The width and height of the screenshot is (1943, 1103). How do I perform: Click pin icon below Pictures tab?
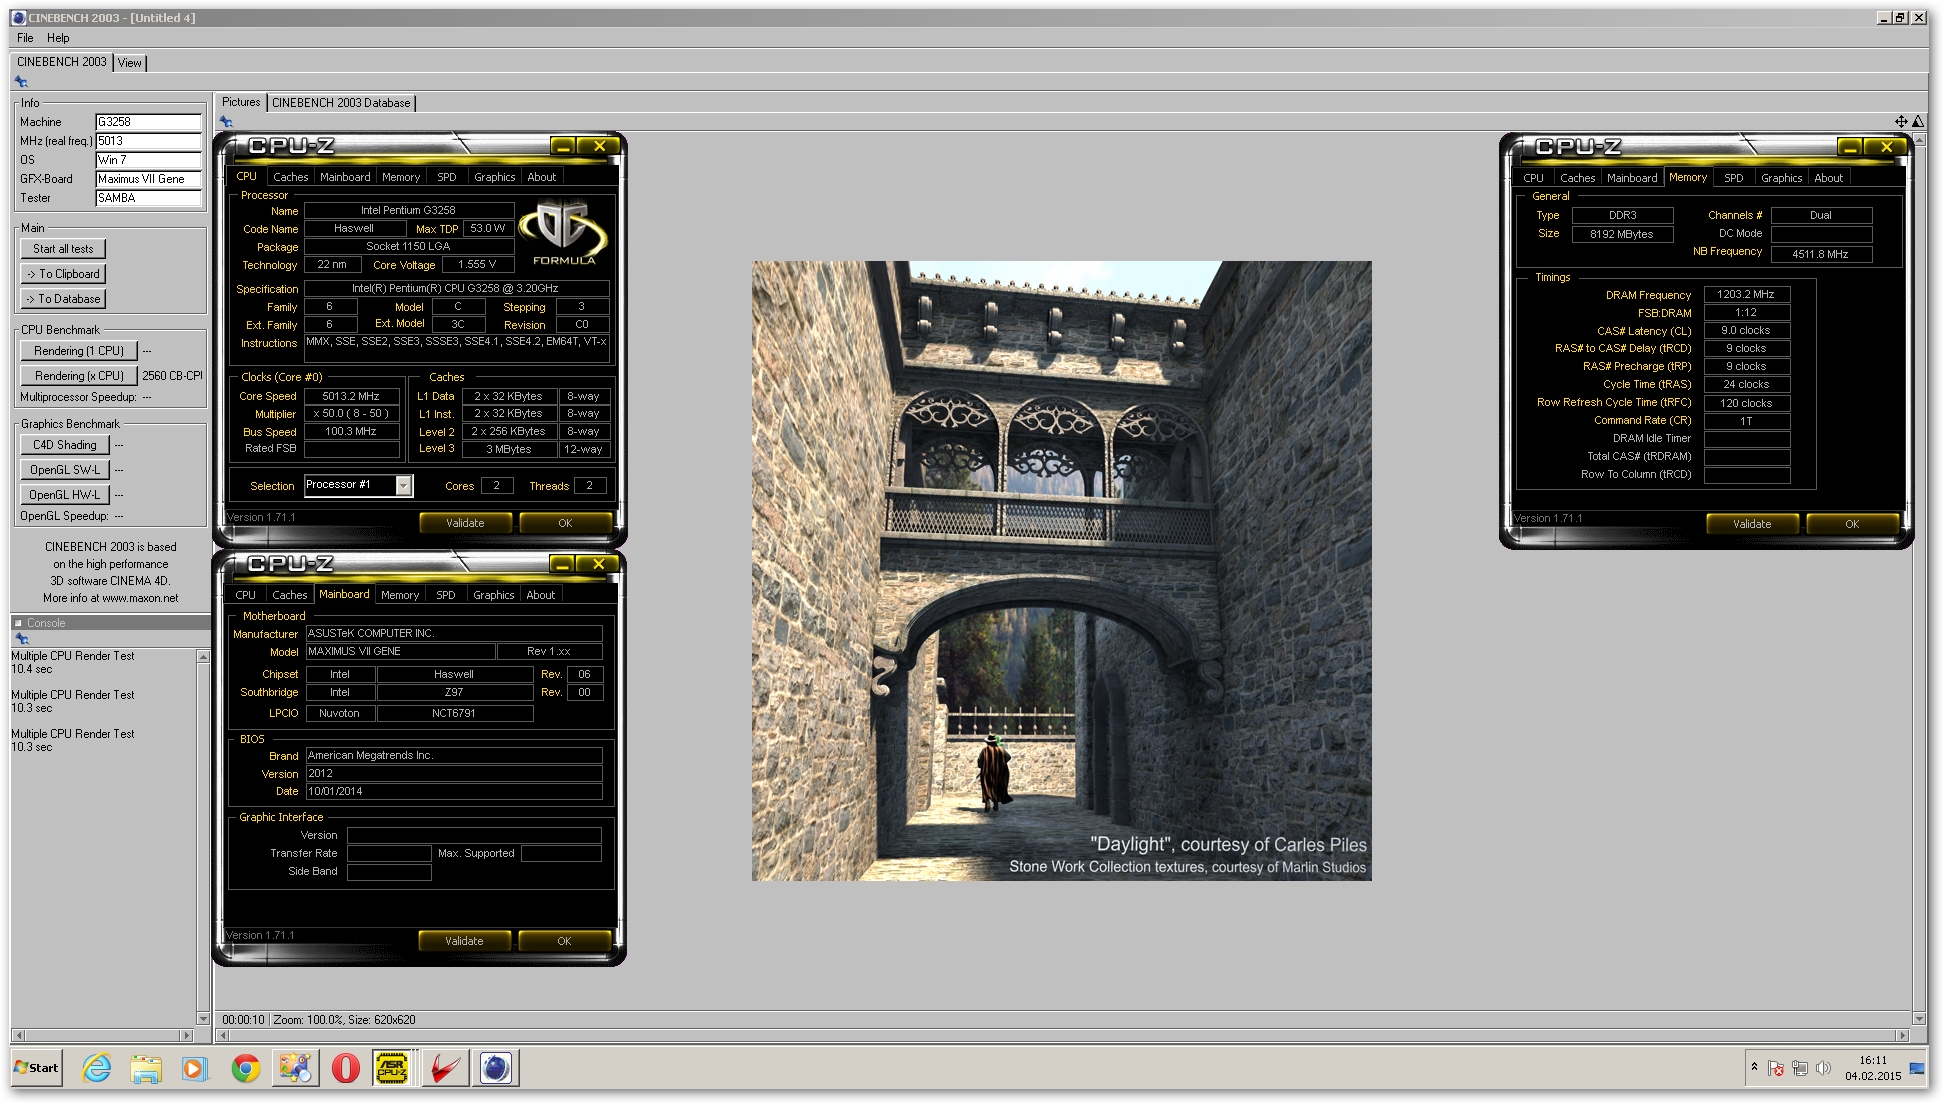(x=226, y=122)
